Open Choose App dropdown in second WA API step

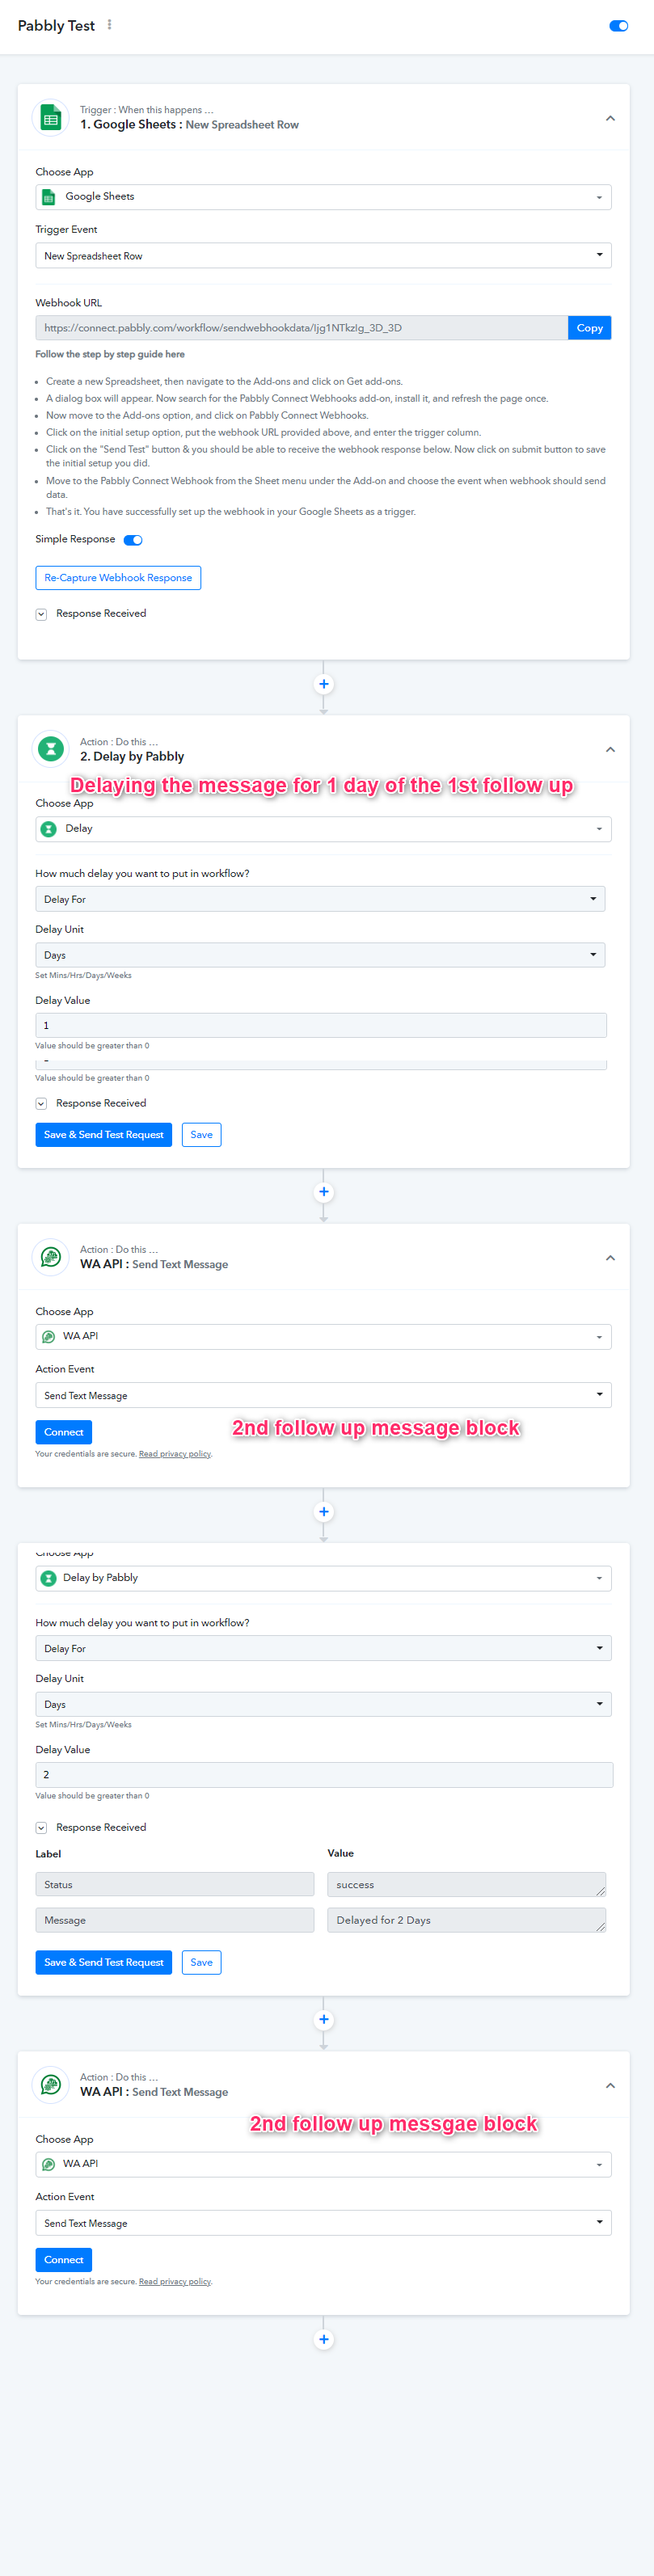coord(323,2165)
